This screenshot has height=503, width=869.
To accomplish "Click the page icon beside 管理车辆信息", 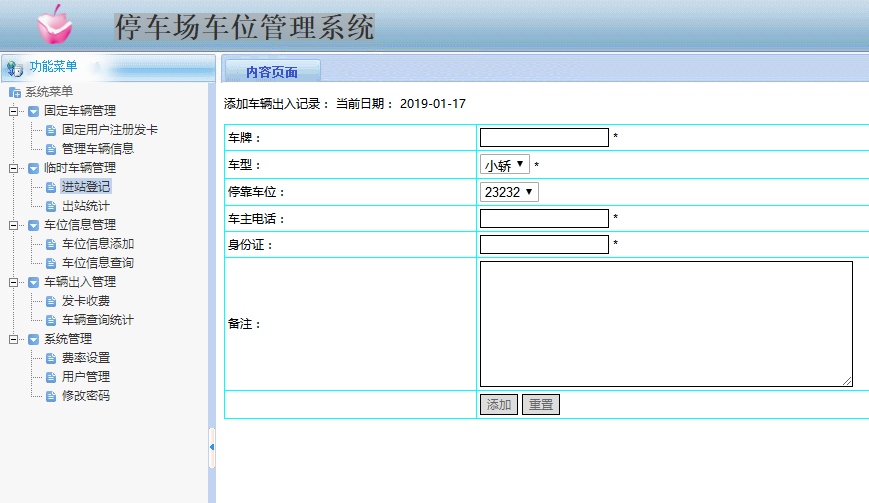I will tap(51, 149).
